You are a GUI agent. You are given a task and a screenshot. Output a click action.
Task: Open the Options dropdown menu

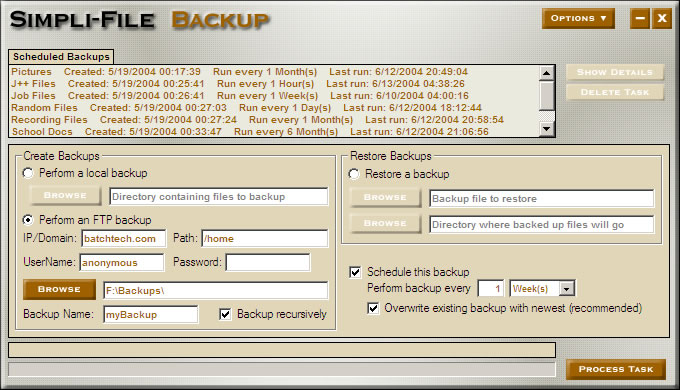(x=578, y=19)
